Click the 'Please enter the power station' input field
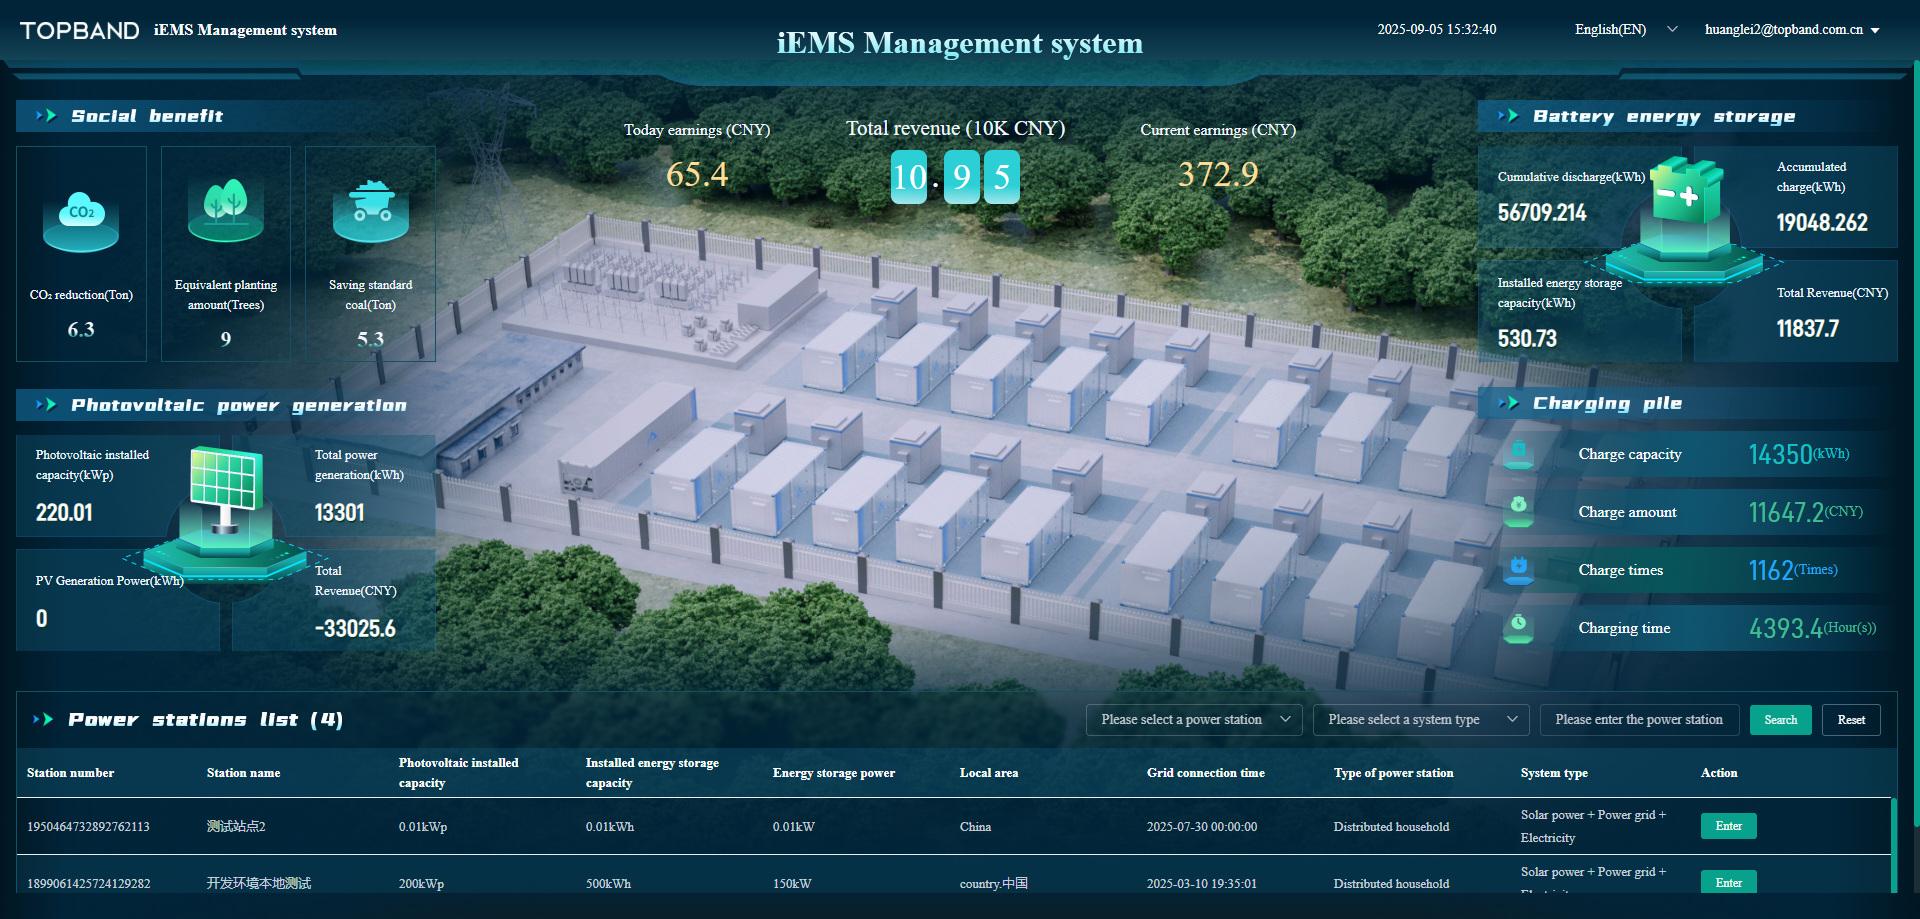 pos(1640,720)
